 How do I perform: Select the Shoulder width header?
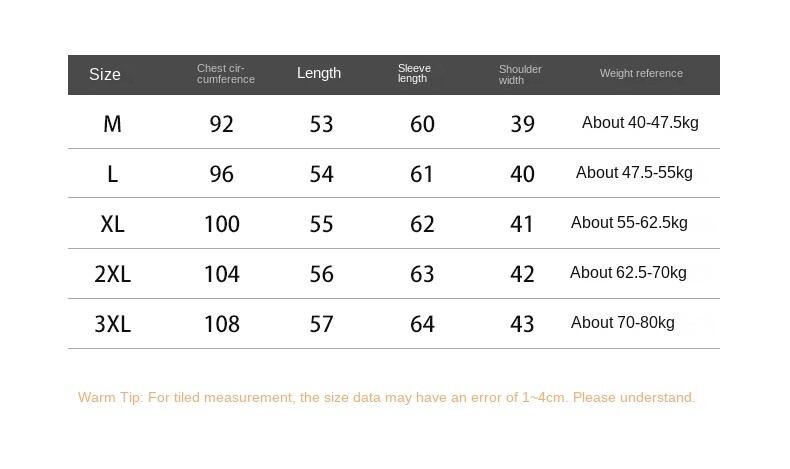520,75
